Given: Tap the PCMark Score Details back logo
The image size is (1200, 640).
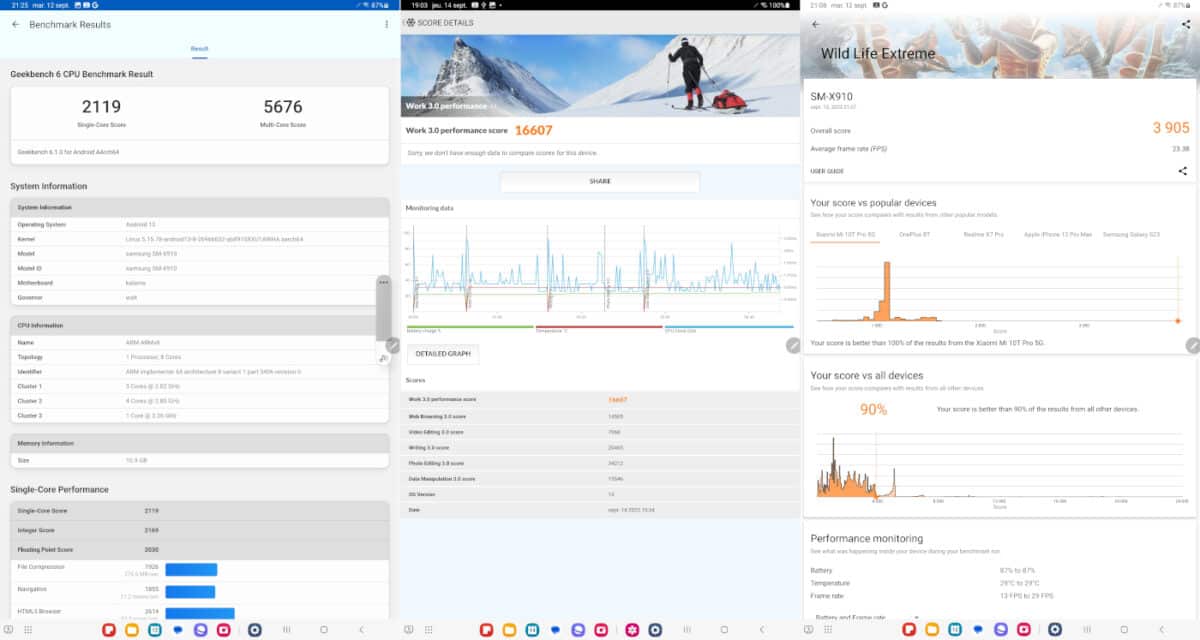Looking at the screenshot, I should point(410,23).
